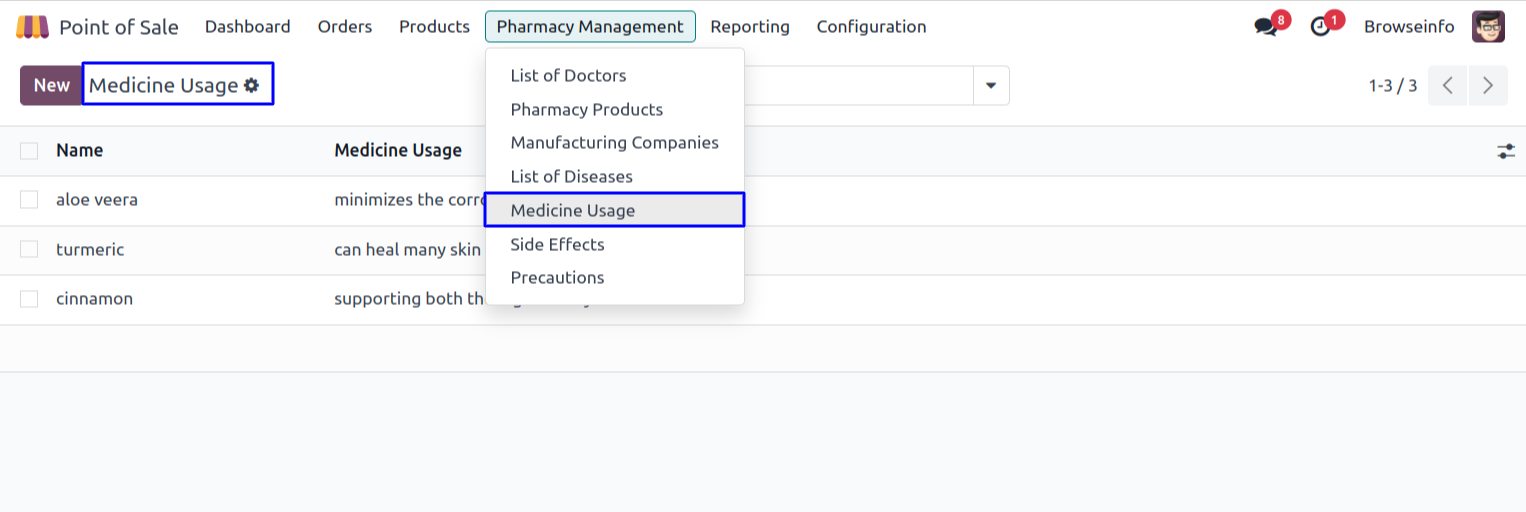Toggle the select-all header checkbox
1526x512 pixels.
point(29,151)
